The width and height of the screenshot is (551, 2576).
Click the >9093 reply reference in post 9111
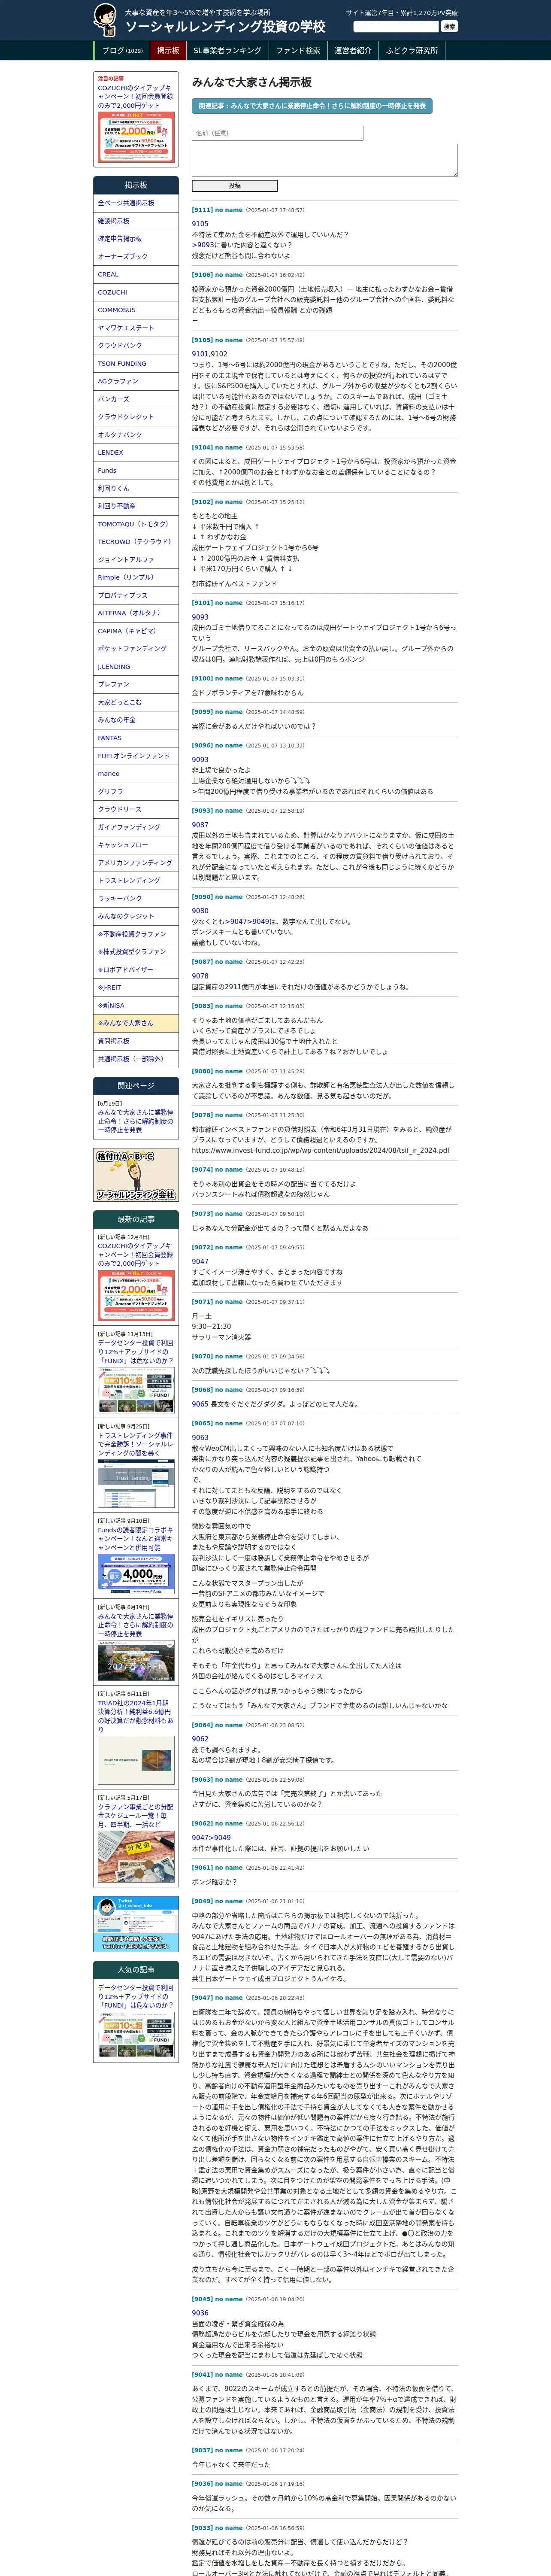click(203, 245)
